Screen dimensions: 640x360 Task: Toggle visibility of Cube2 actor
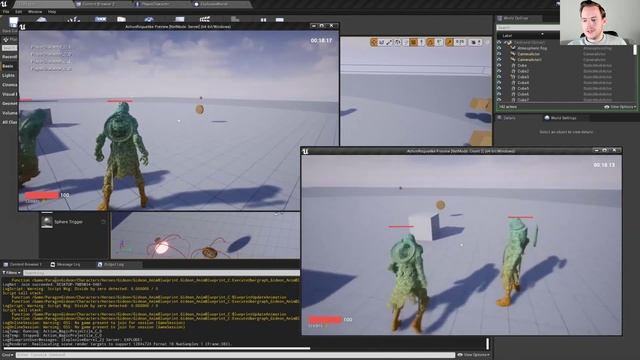tap(499, 71)
